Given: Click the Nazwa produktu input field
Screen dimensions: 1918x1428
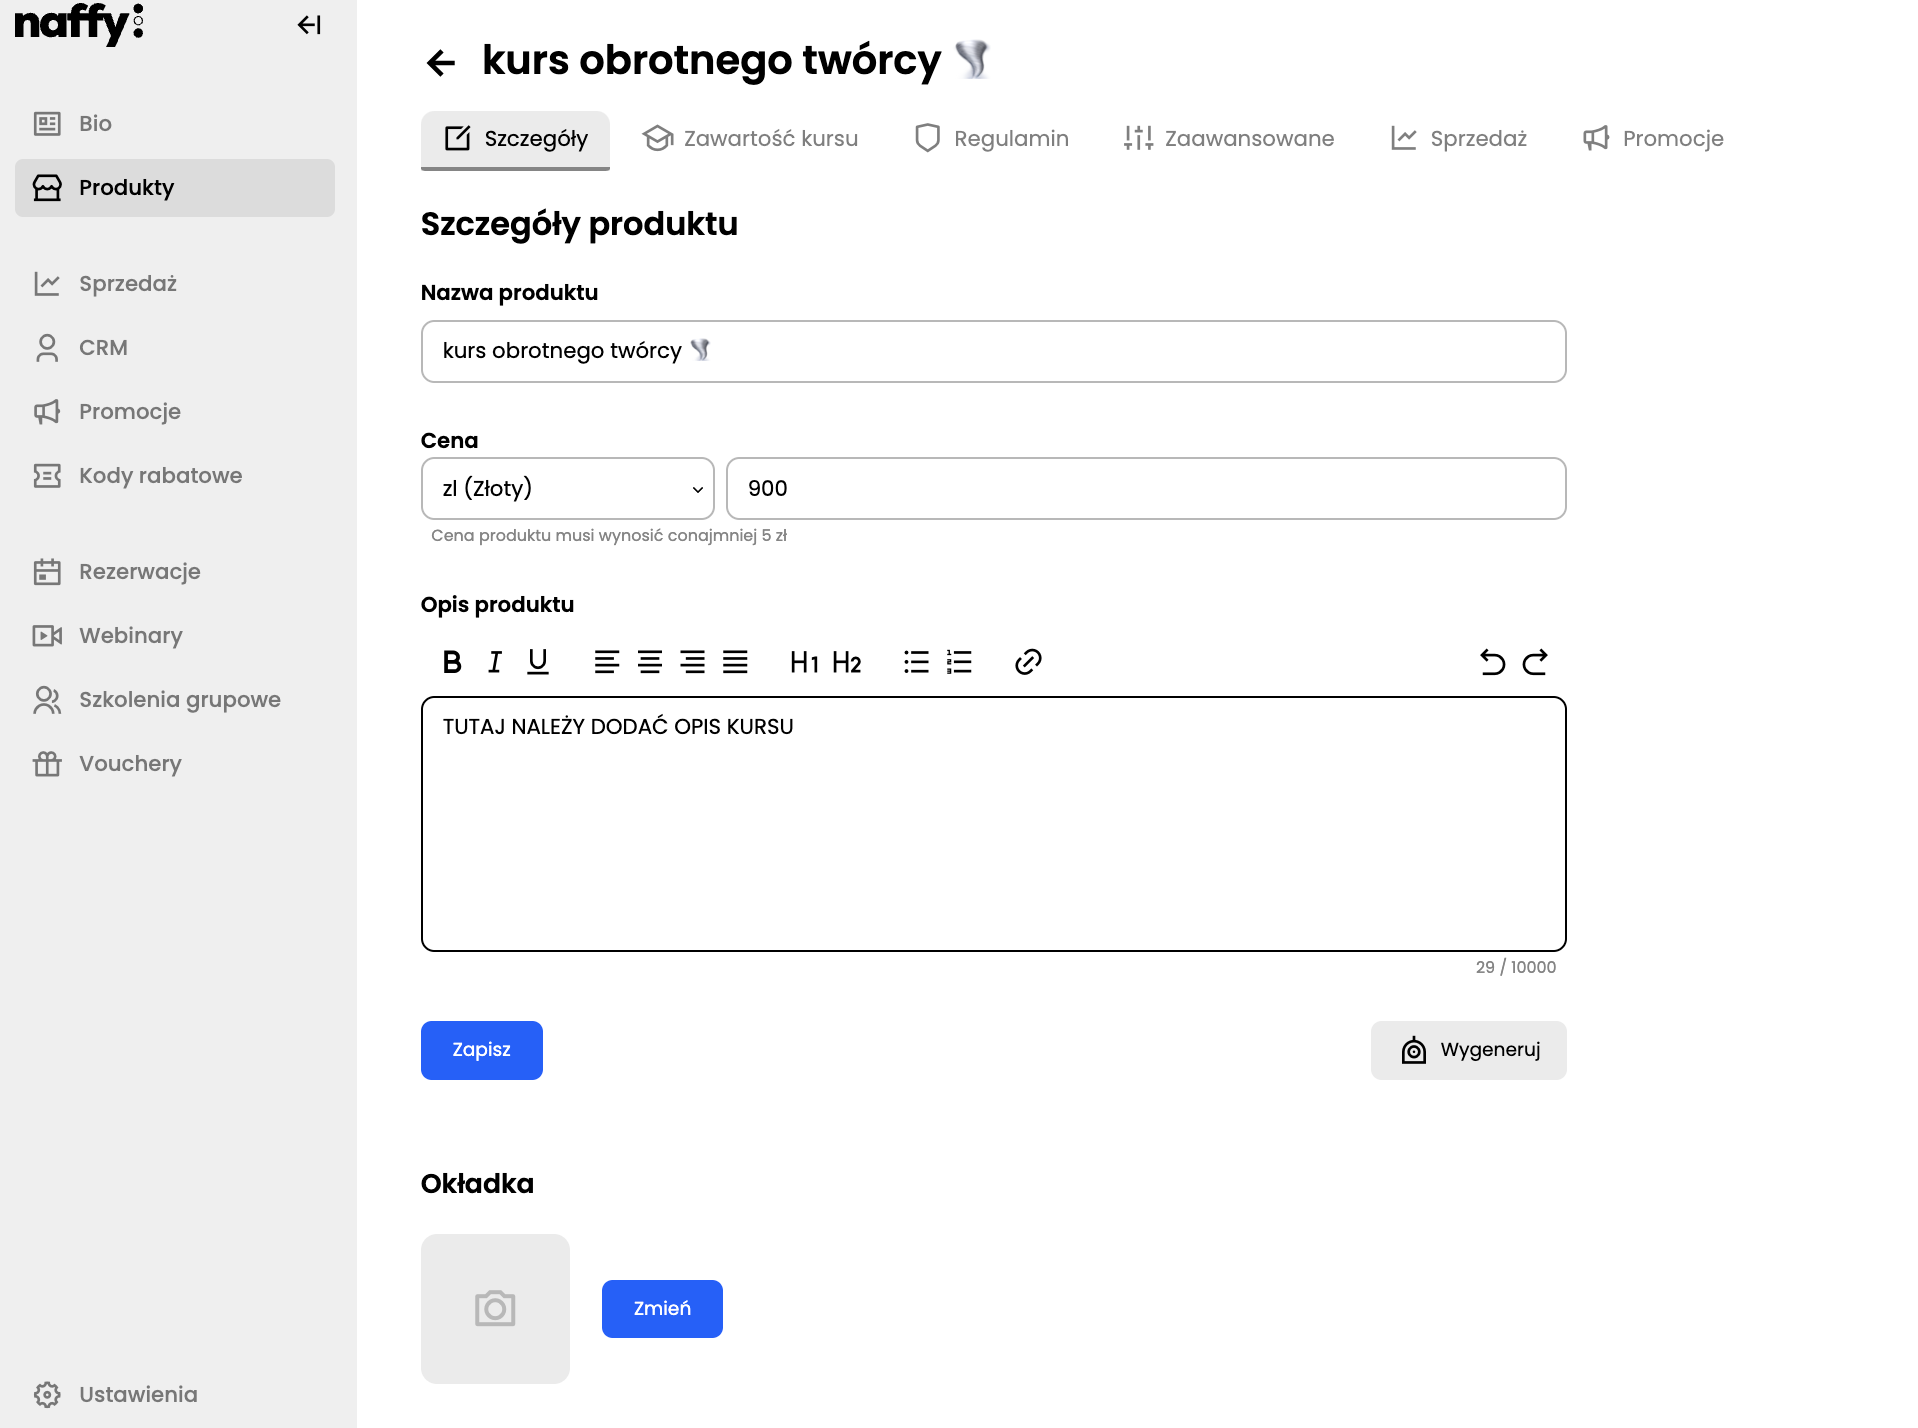Looking at the screenshot, I should coord(994,351).
